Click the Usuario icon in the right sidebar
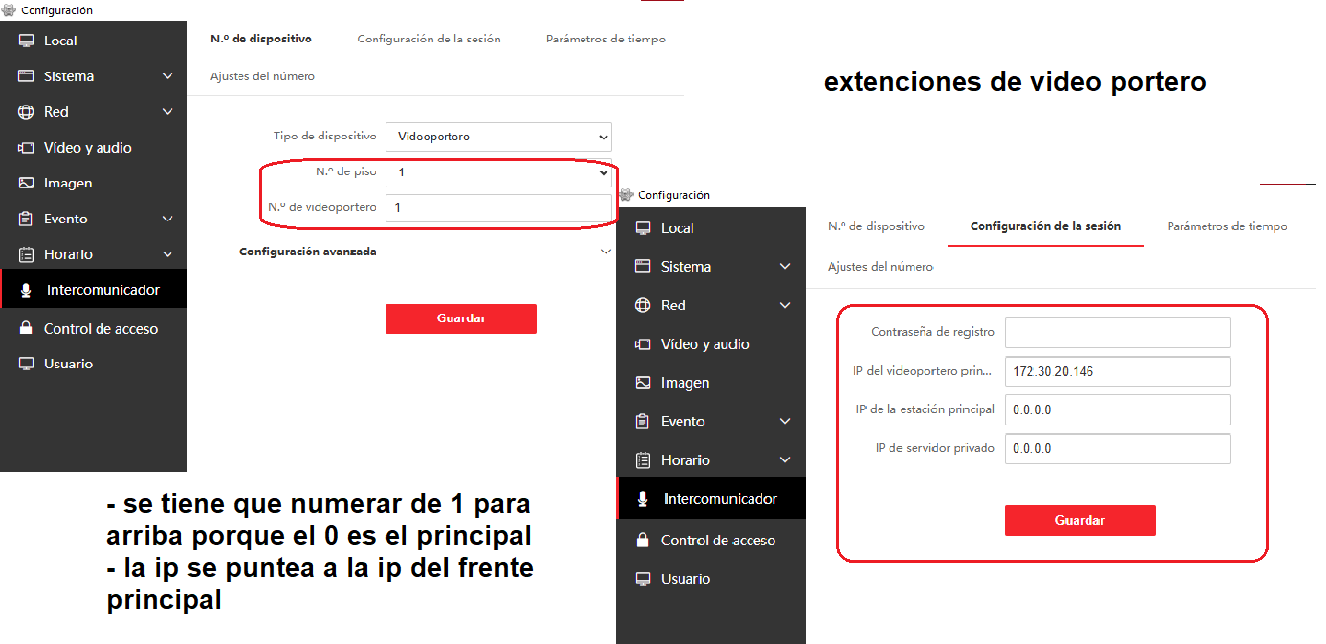 pos(643,579)
